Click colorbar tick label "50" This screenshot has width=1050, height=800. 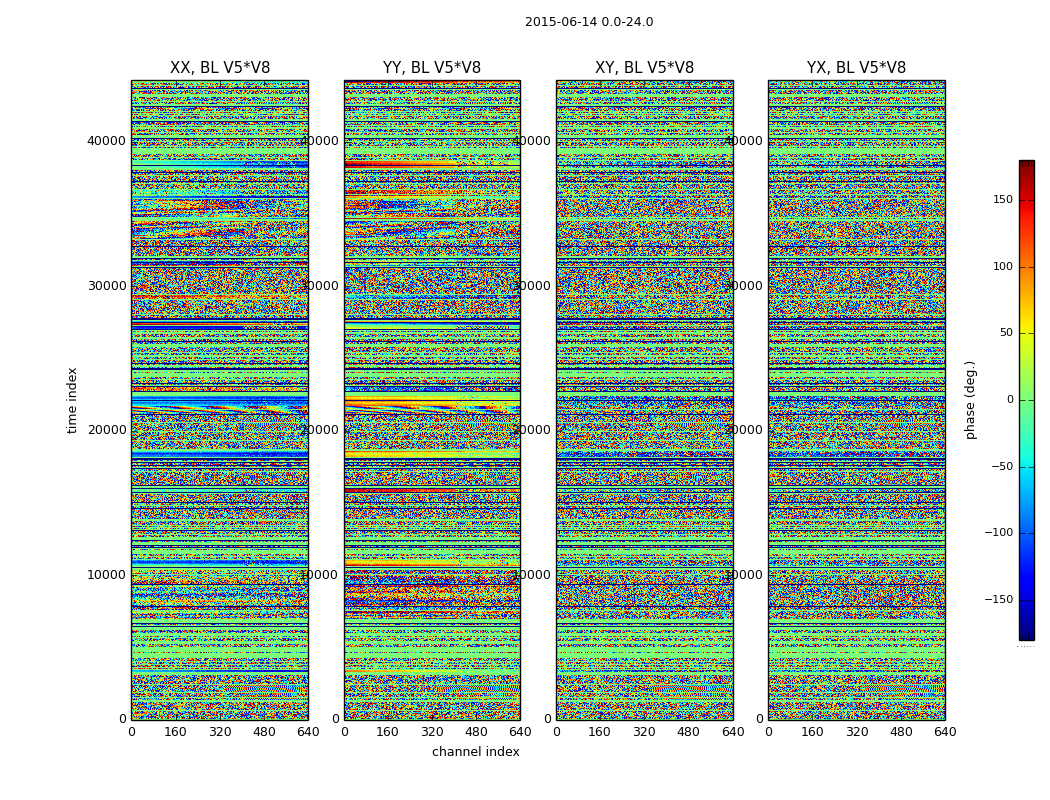[x=1006, y=333]
